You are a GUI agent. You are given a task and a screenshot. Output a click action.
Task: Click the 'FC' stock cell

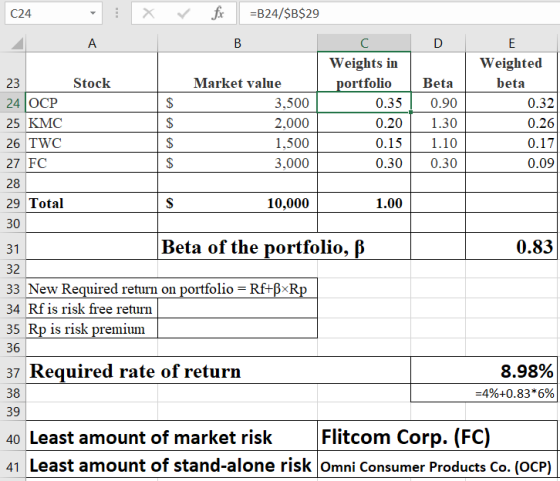pyautogui.click(x=92, y=163)
